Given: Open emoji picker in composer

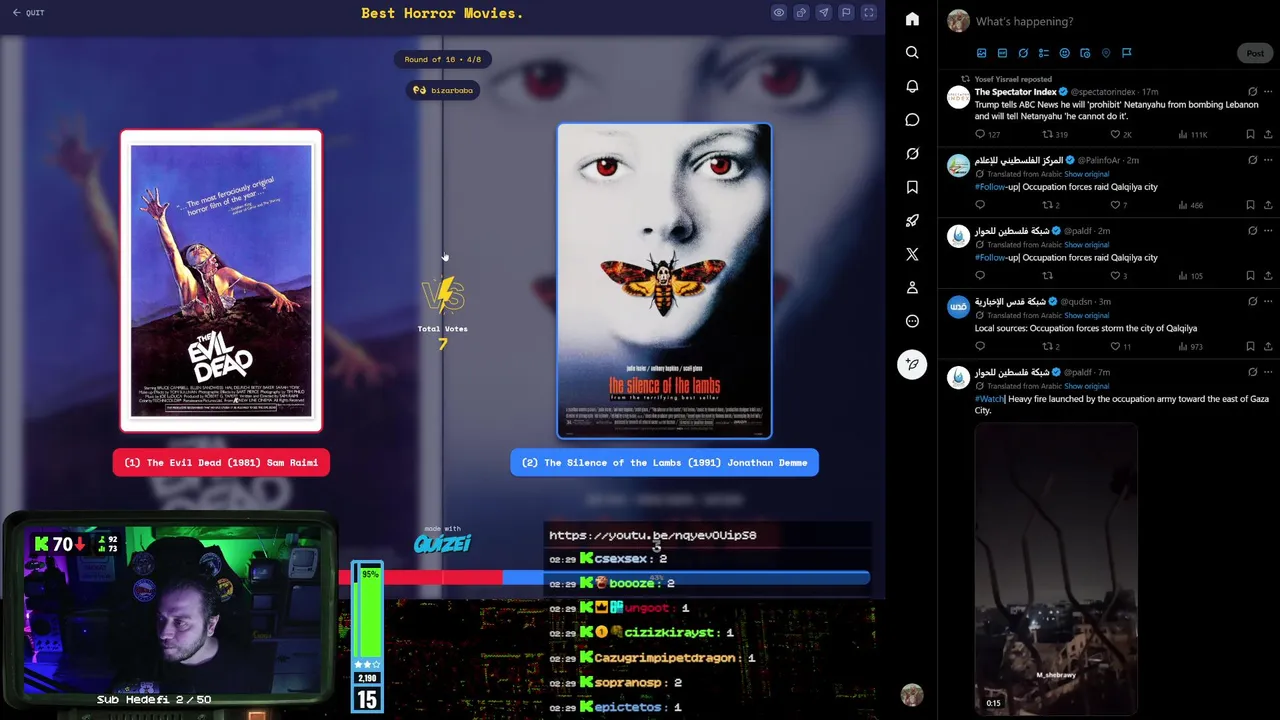Looking at the screenshot, I should [x=1064, y=53].
